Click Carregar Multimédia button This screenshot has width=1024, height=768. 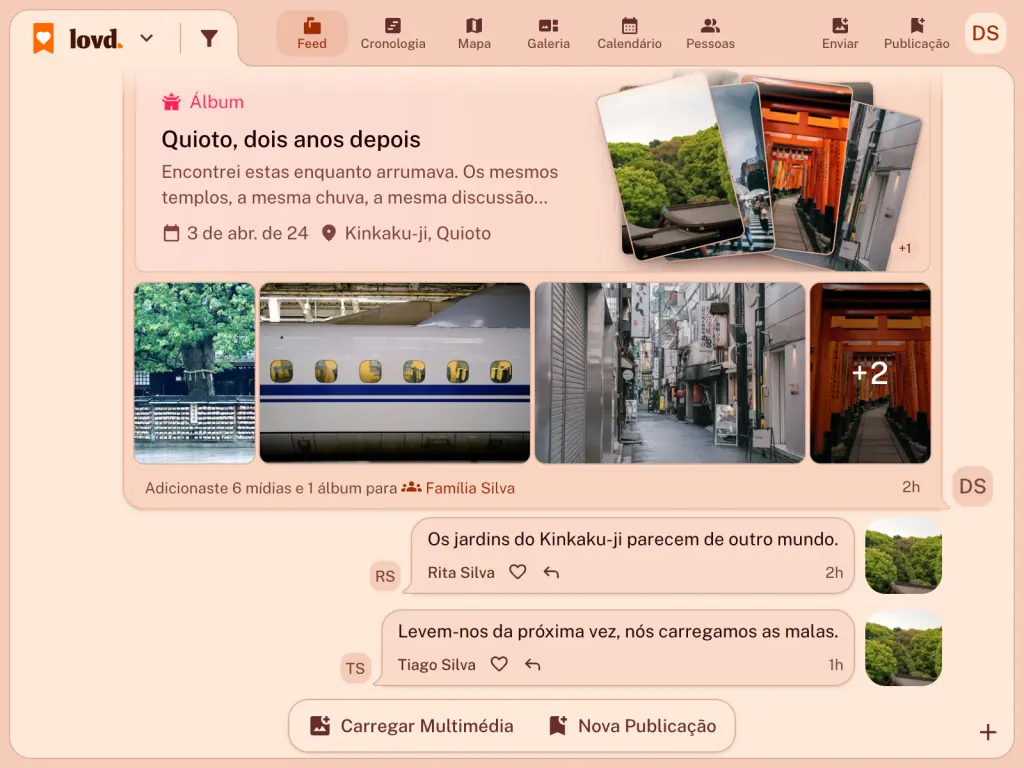[x=411, y=726]
